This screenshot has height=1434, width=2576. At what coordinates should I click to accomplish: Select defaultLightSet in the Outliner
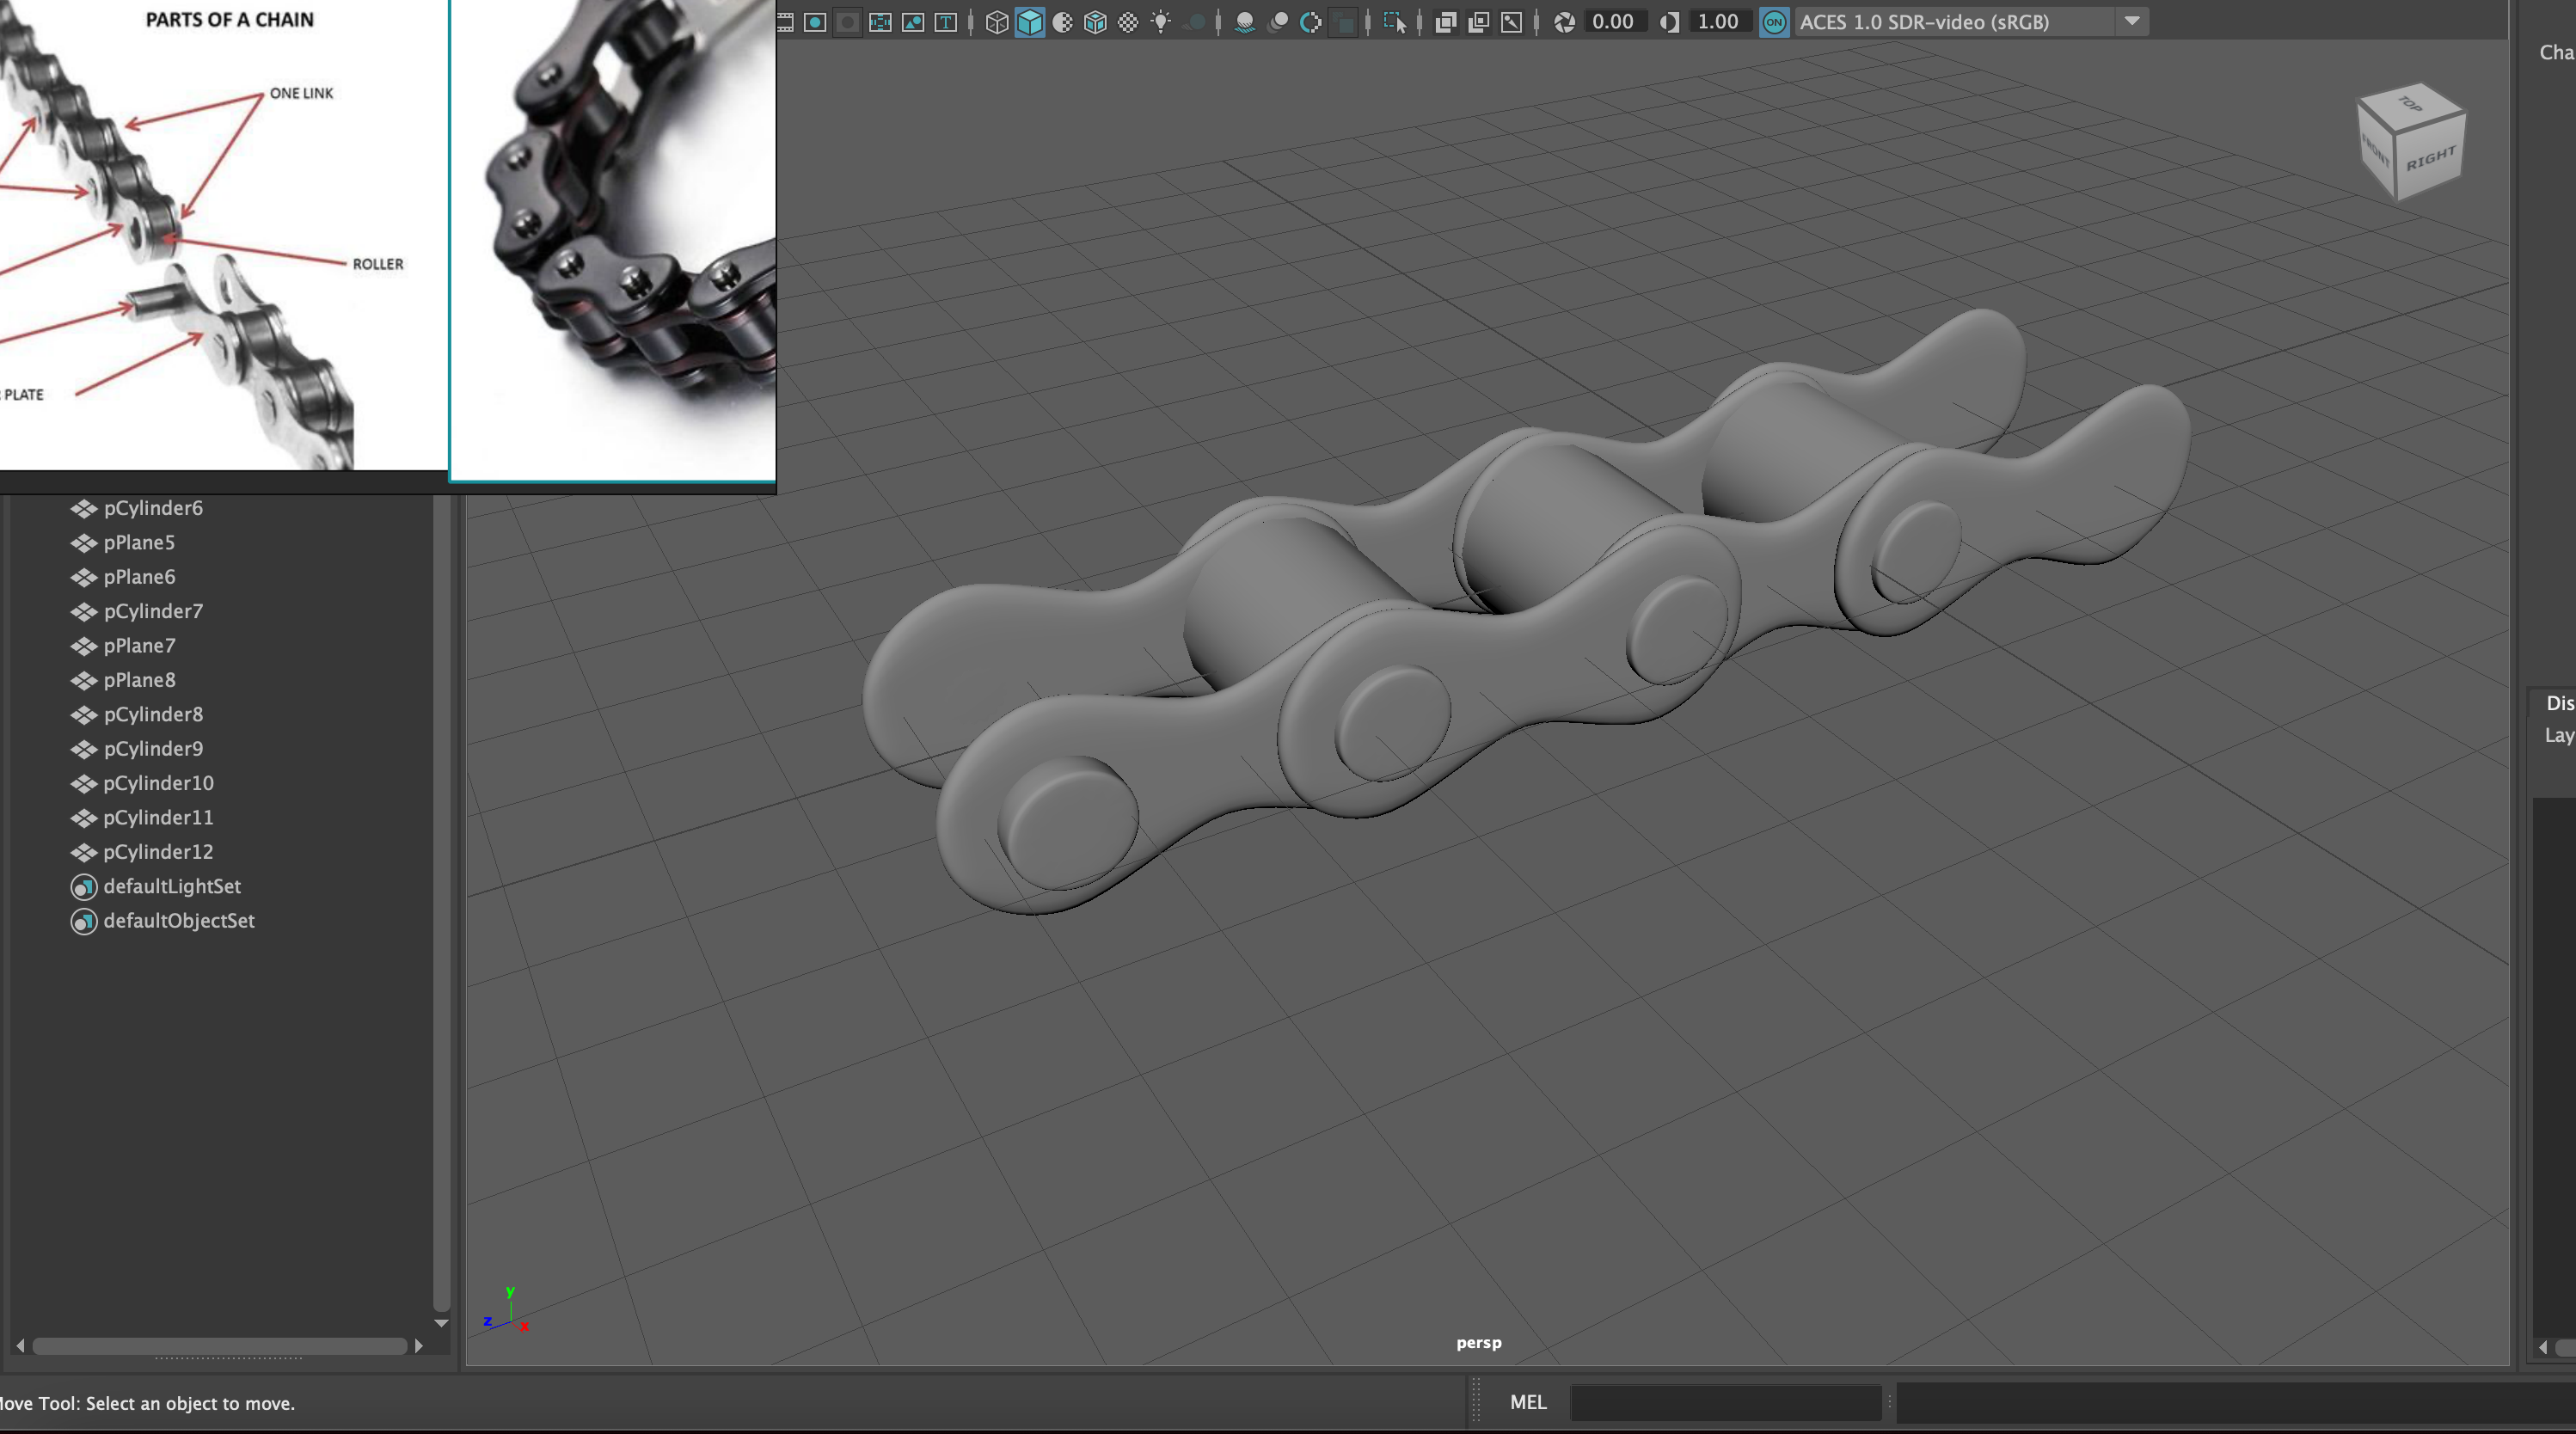172,886
